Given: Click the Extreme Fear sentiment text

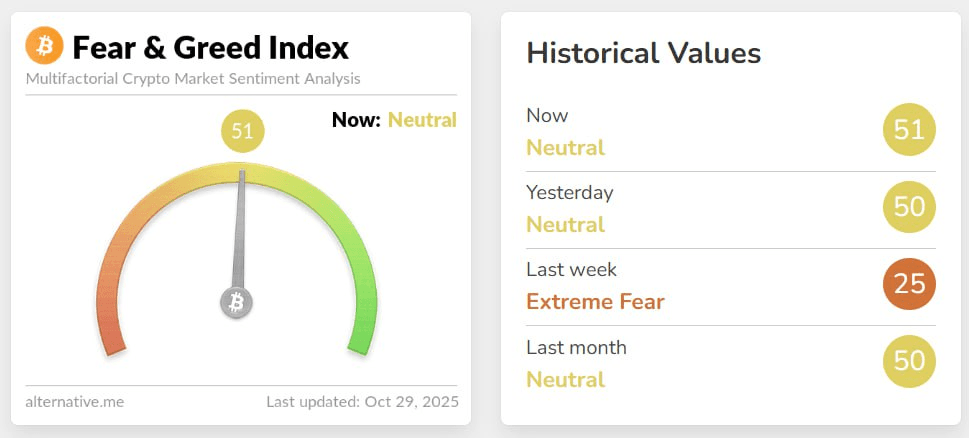Looking at the screenshot, I should pyautogui.click(x=595, y=301).
